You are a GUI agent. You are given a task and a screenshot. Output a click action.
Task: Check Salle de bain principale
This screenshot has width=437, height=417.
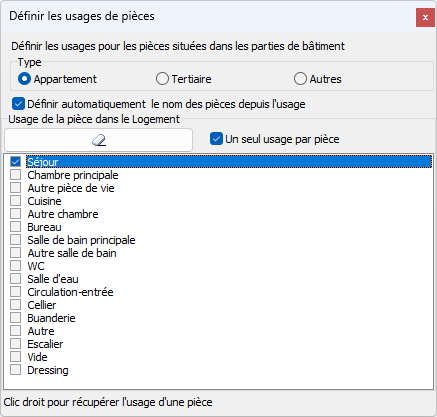pos(15,240)
